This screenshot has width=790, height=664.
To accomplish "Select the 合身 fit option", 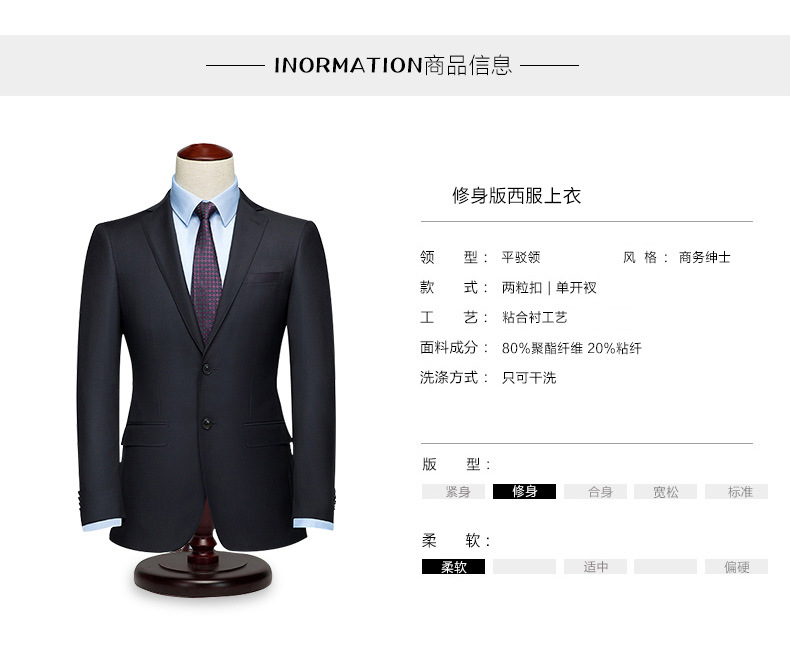I will [596, 491].
